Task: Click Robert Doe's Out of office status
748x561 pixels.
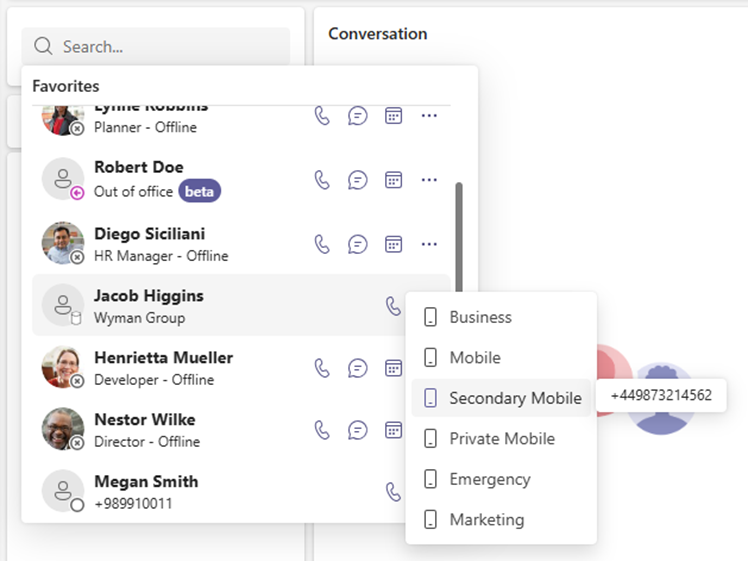Action: [134, 192]
